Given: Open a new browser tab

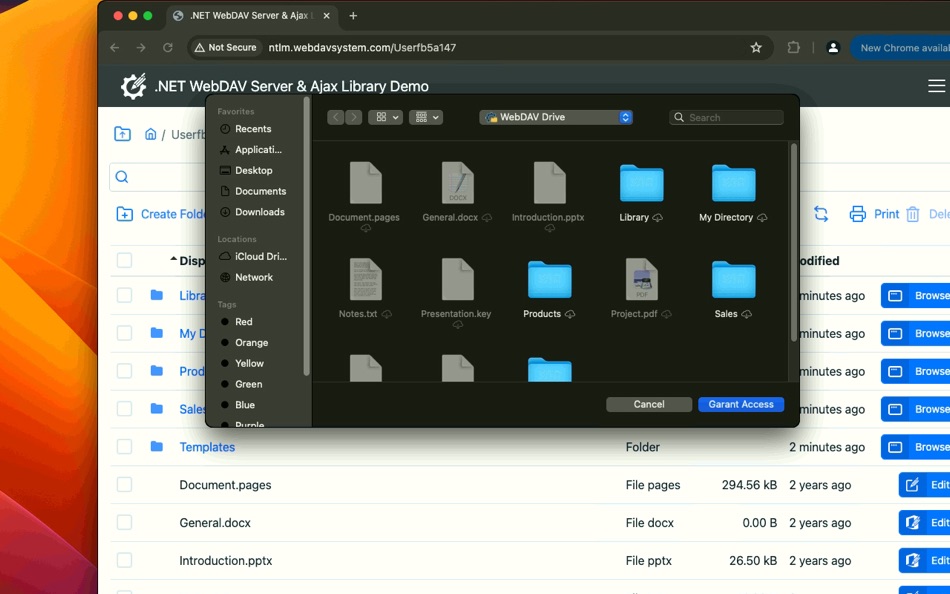Looking at the screenshot, I should (353, 16).
